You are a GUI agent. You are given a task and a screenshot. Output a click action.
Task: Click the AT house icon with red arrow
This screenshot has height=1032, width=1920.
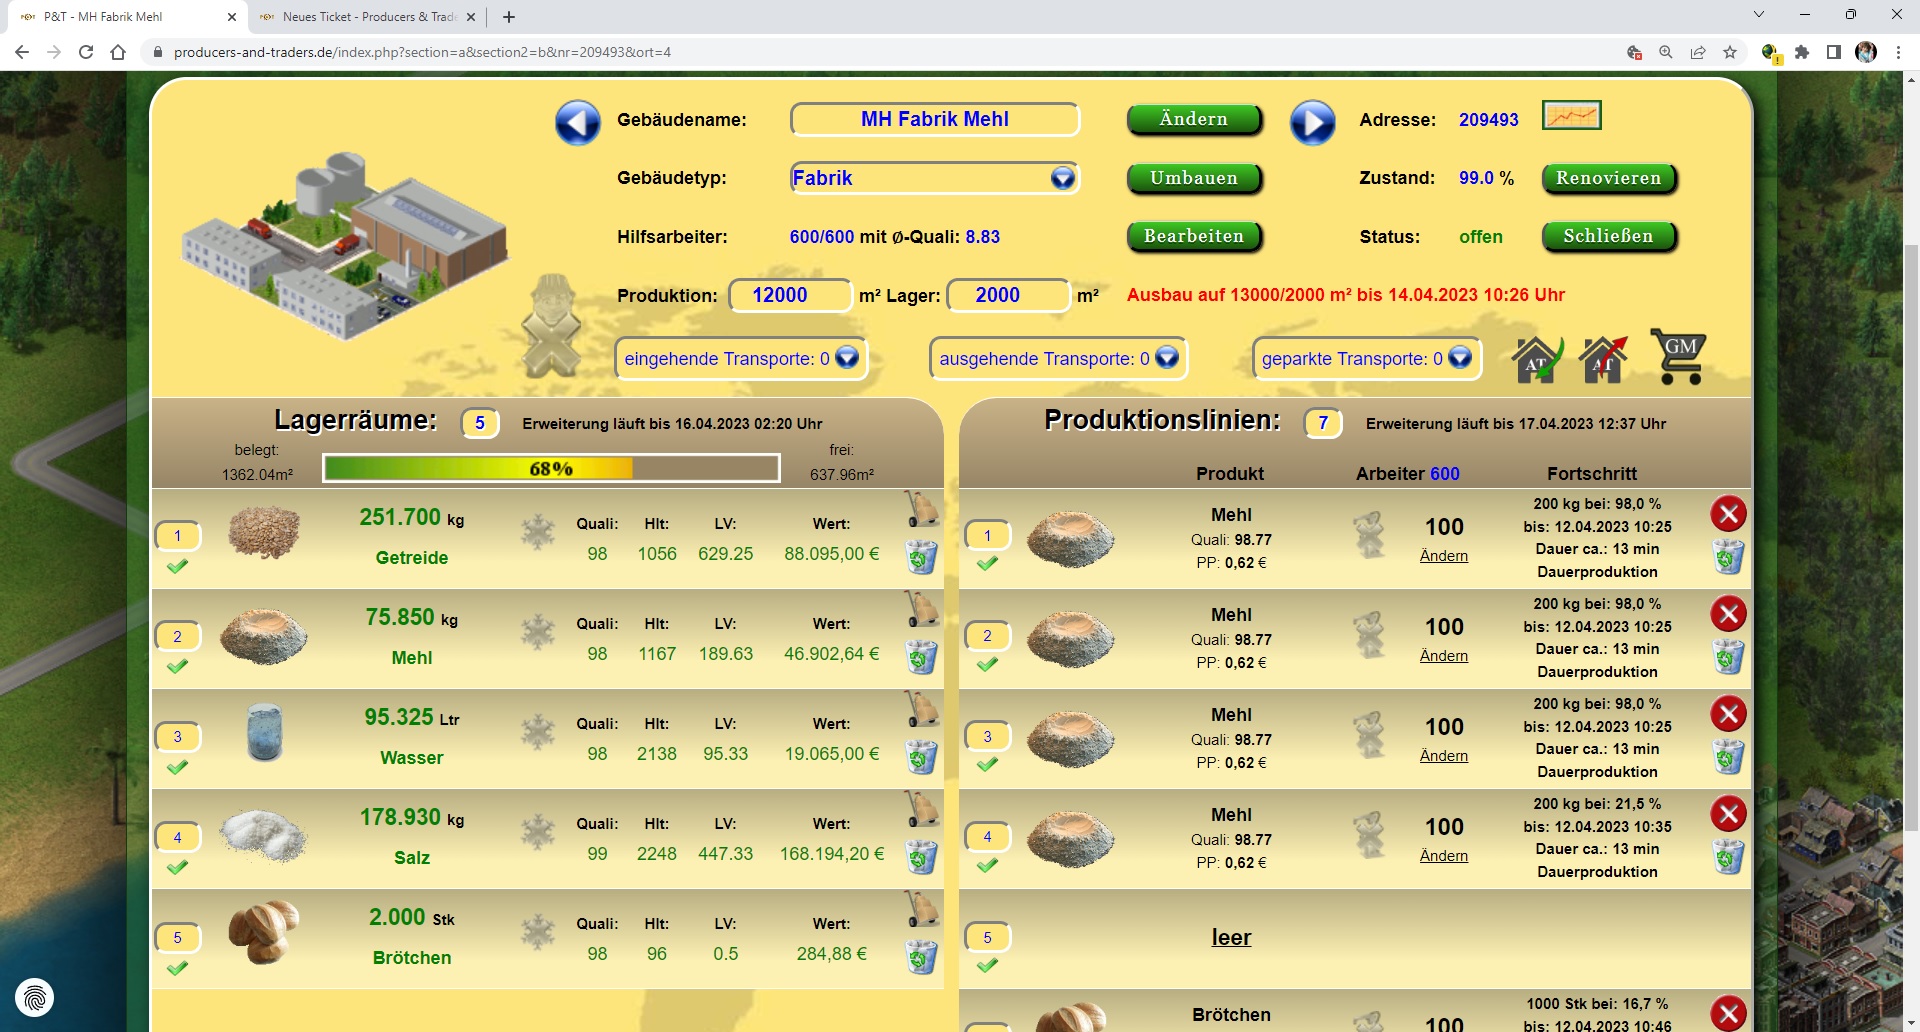coord(1604,359)
